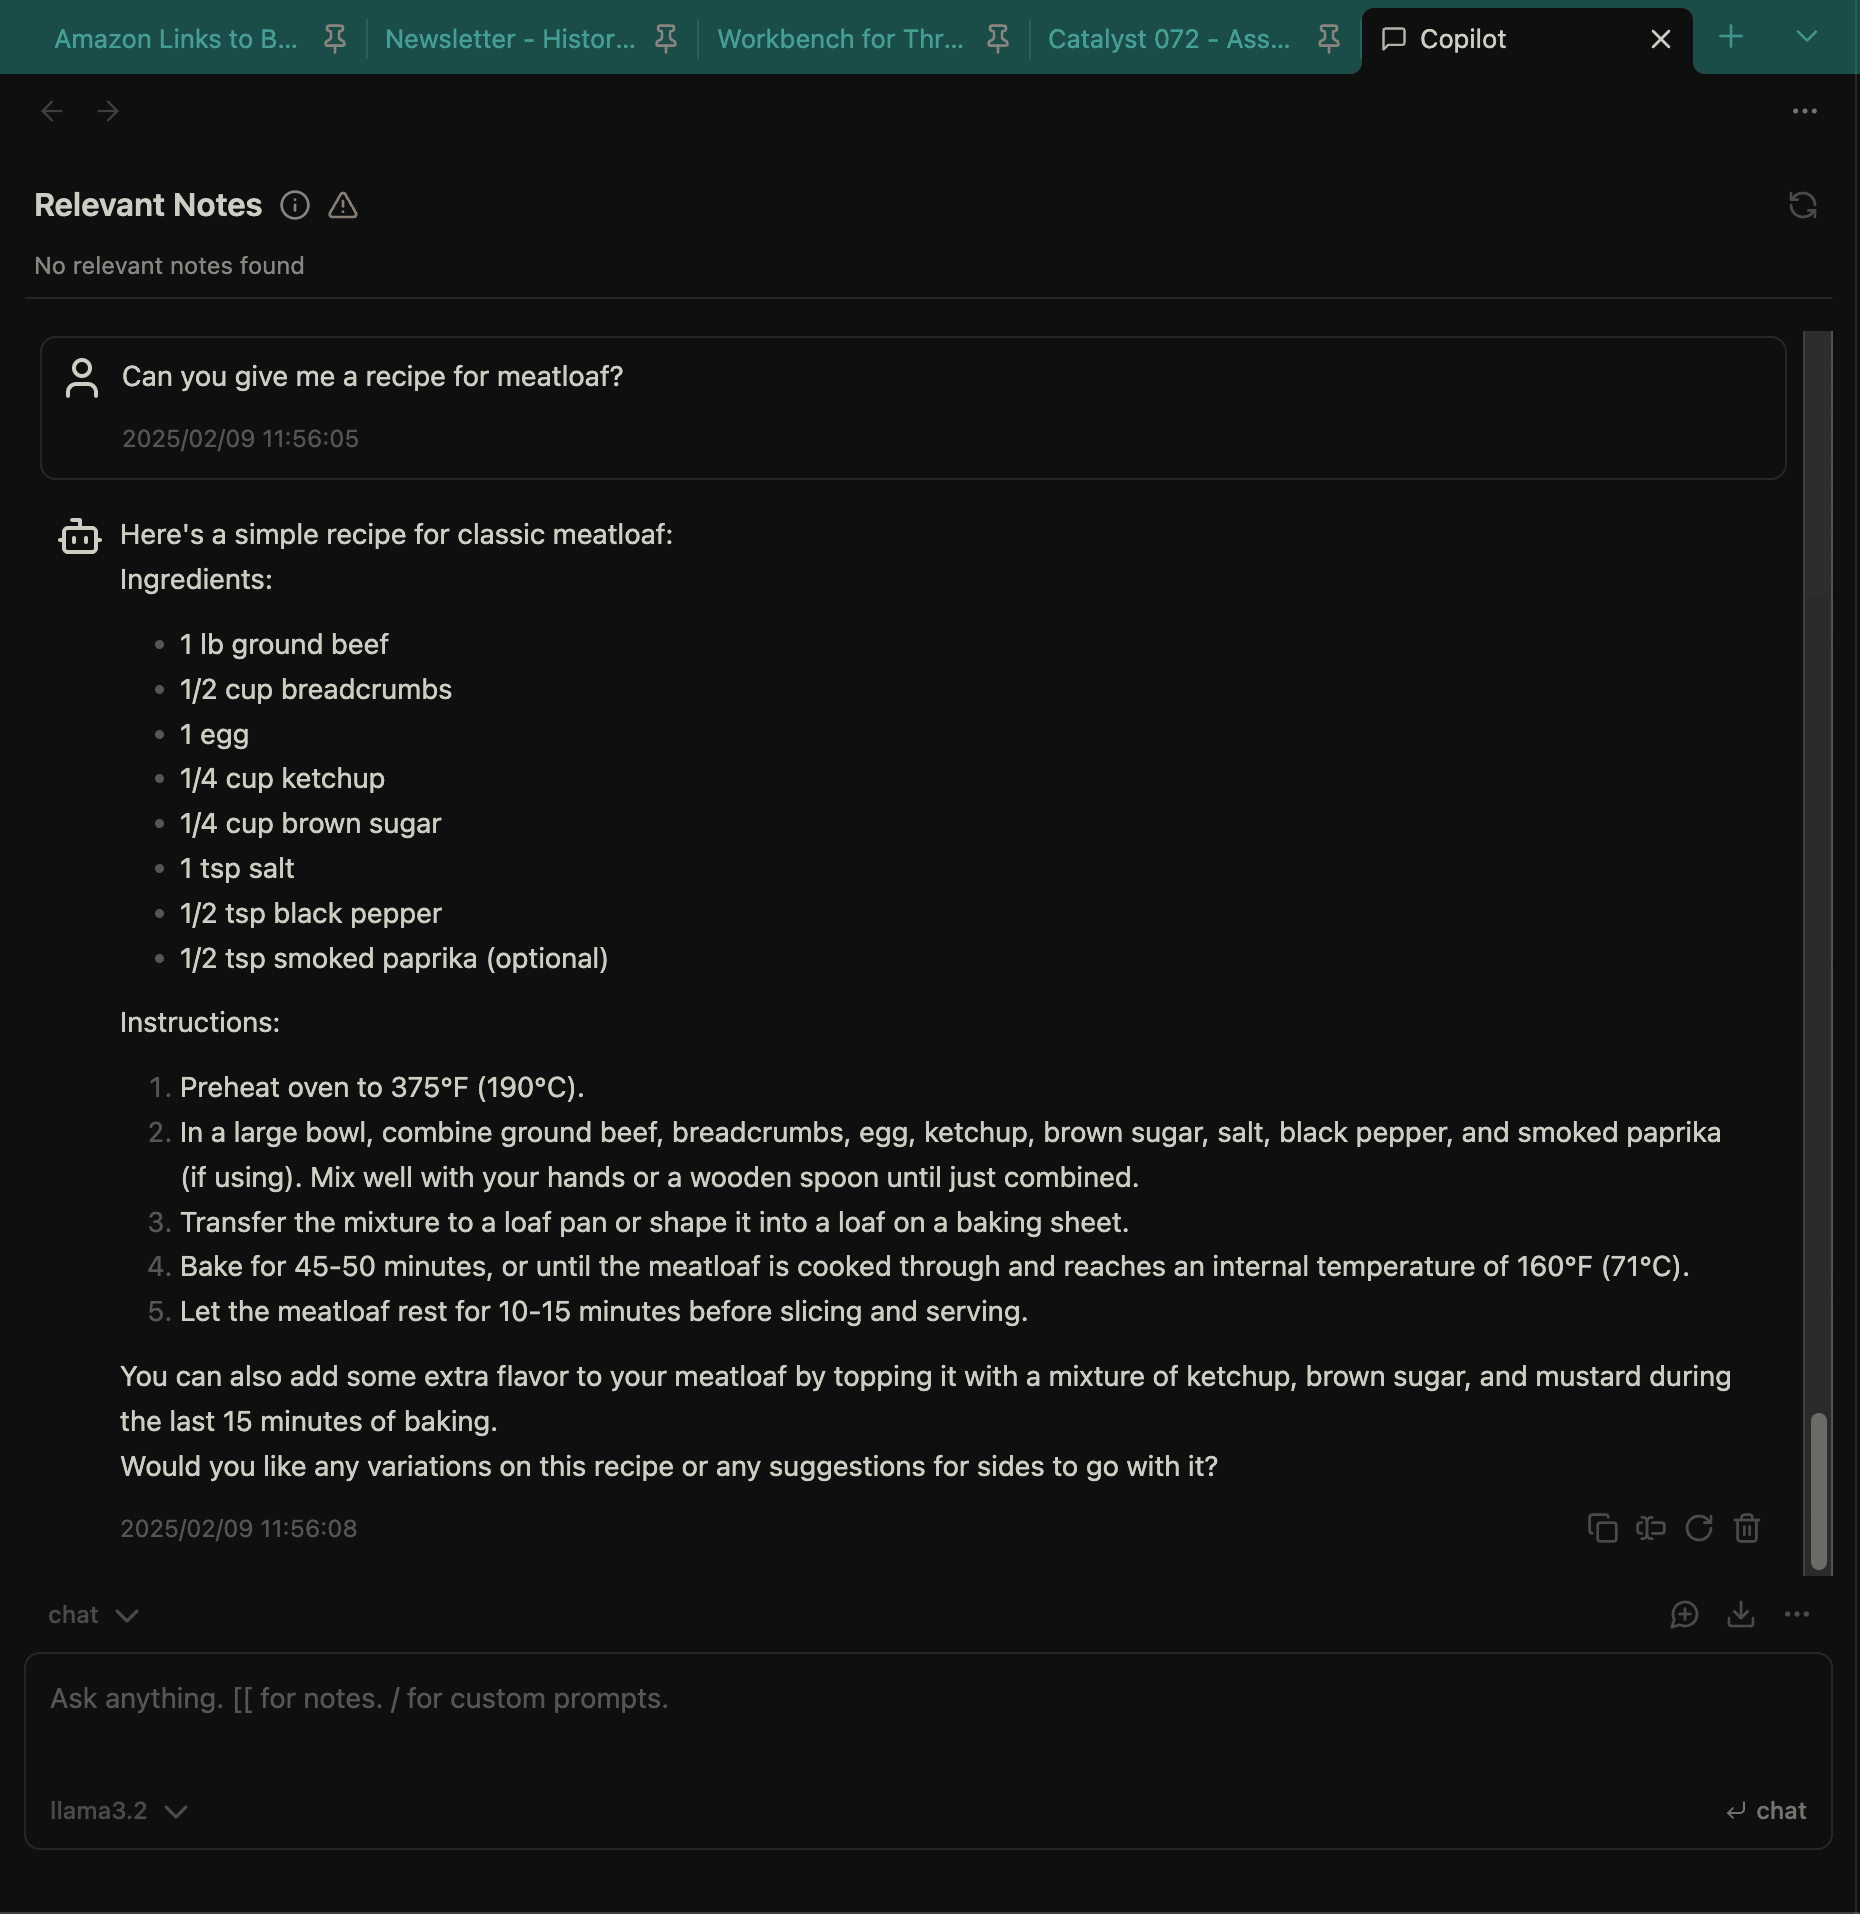Viewport: 1860px width, 1914px height.
Task: Copy the meatloaf response to clipboard
Action: pos(1602,1528)
